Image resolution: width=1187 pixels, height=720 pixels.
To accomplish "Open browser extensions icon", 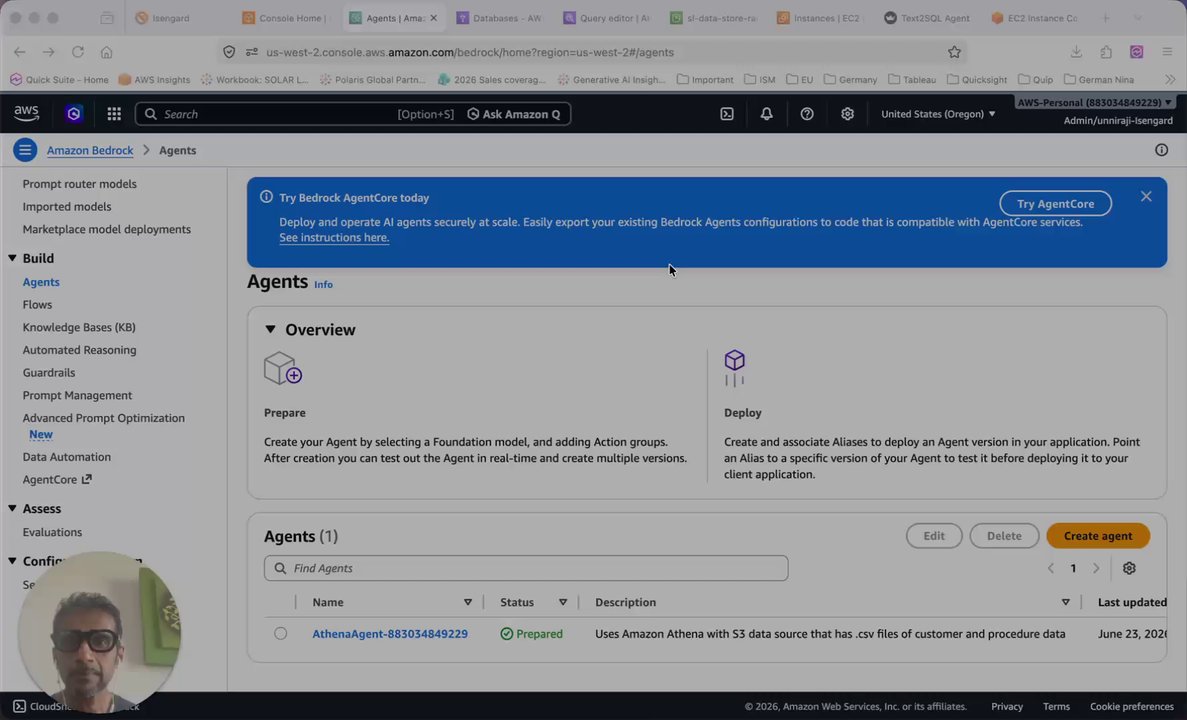I will [x=1106, y=52].
